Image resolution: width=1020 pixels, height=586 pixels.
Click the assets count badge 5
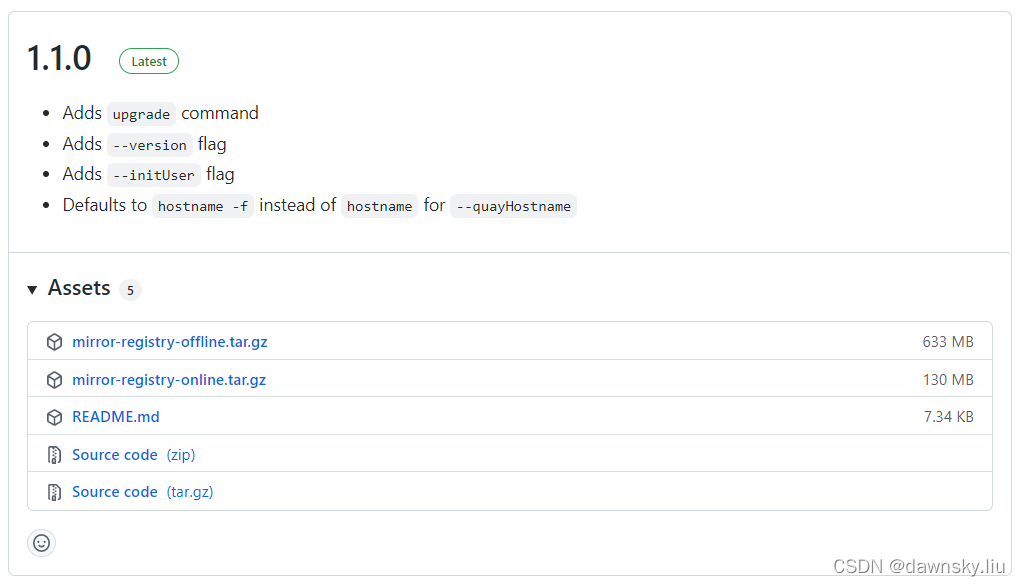(x=130, y=290)
